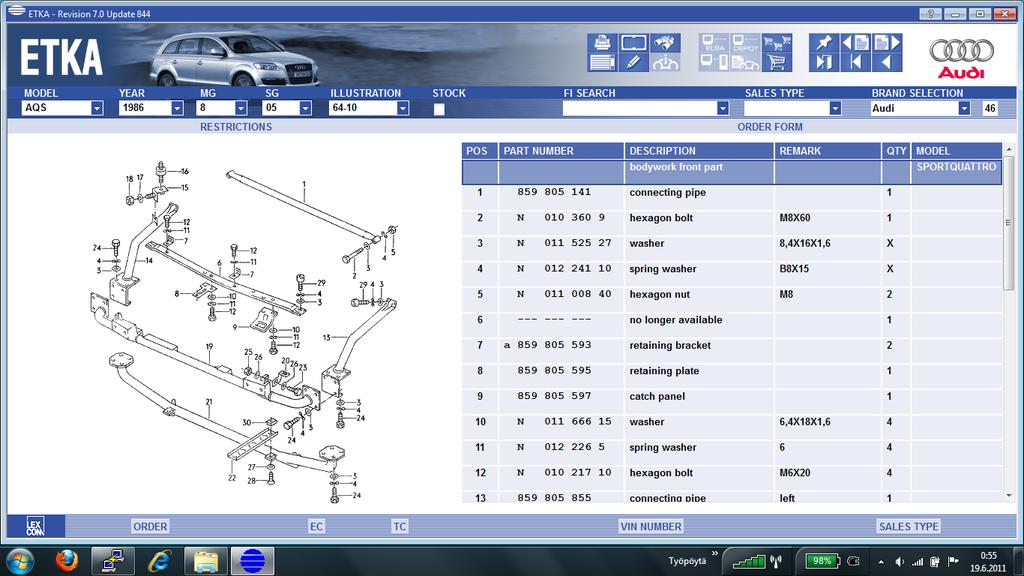Launch Firefox from the Windows taskbar
The width and height of the screenshot is (1024, 576).
(66, 560)
